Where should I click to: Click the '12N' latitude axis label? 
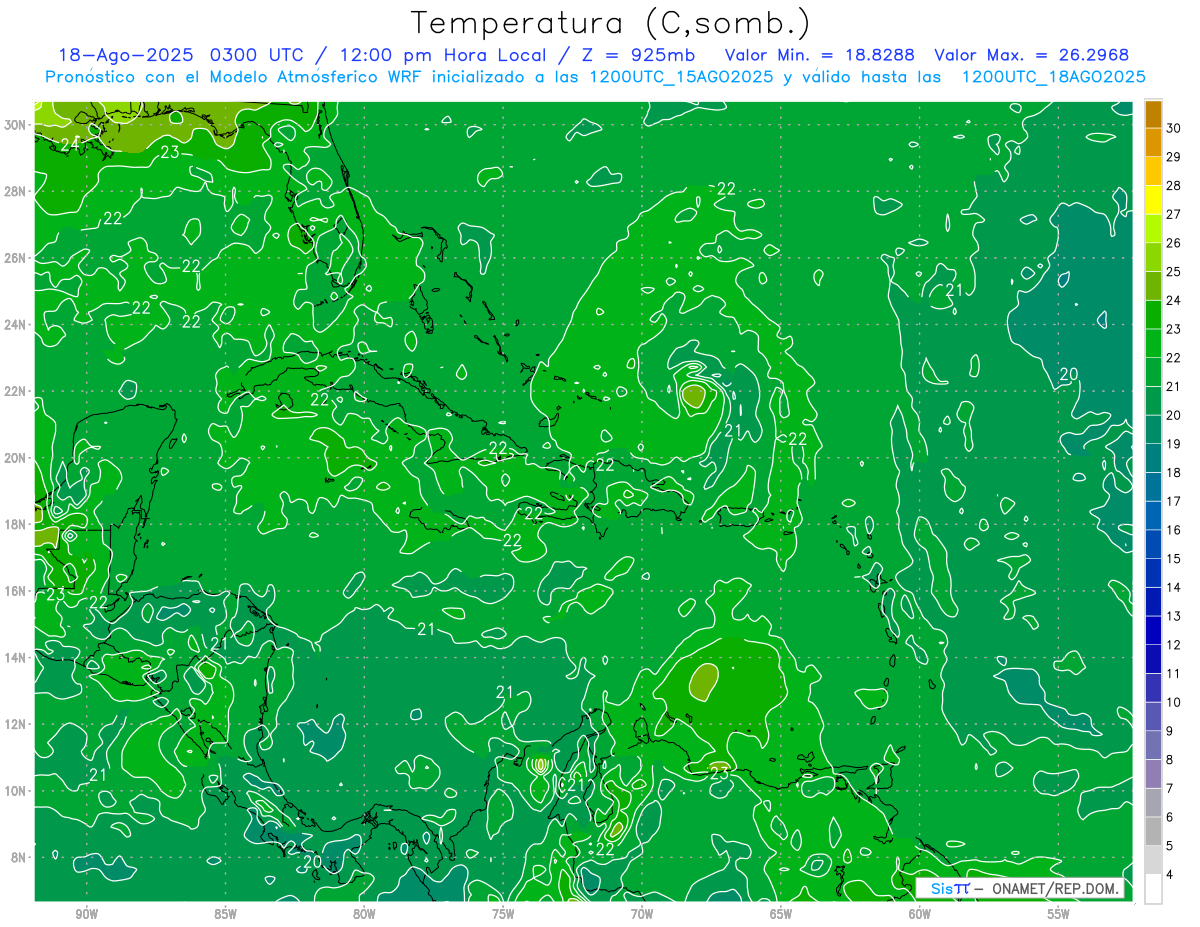[16, 724]
